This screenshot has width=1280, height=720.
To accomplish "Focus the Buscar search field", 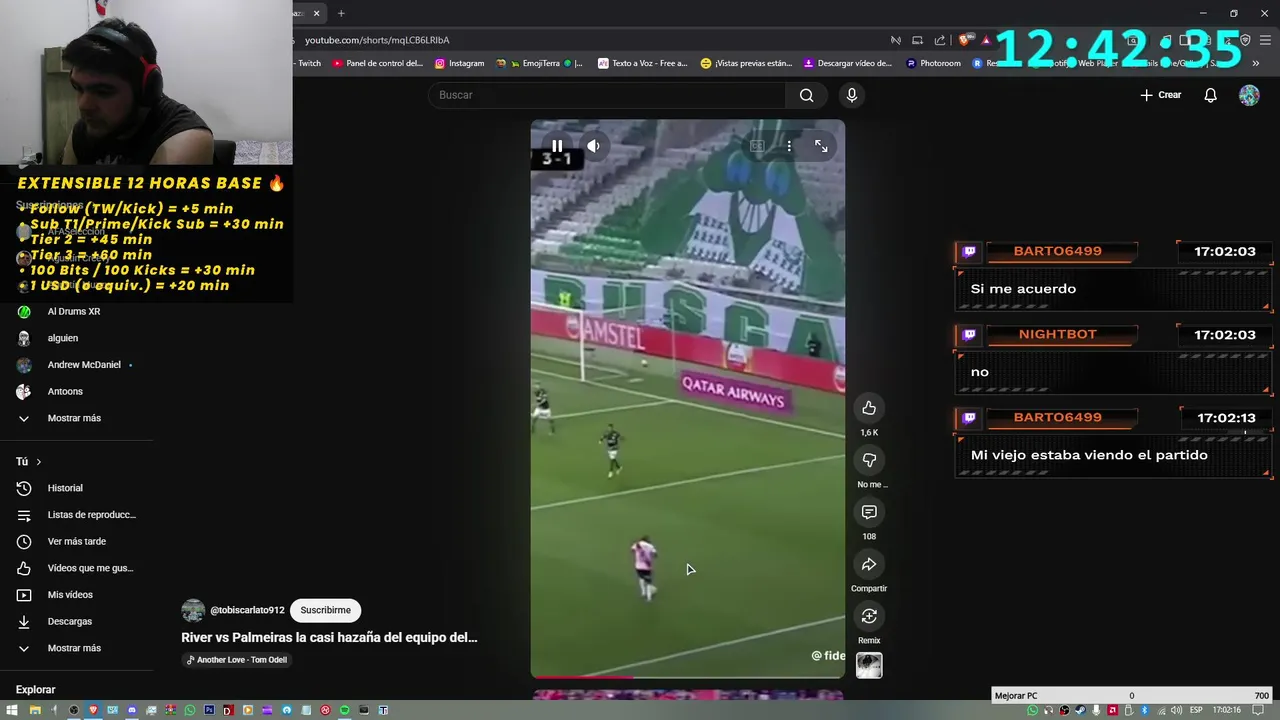I will 607,95.
